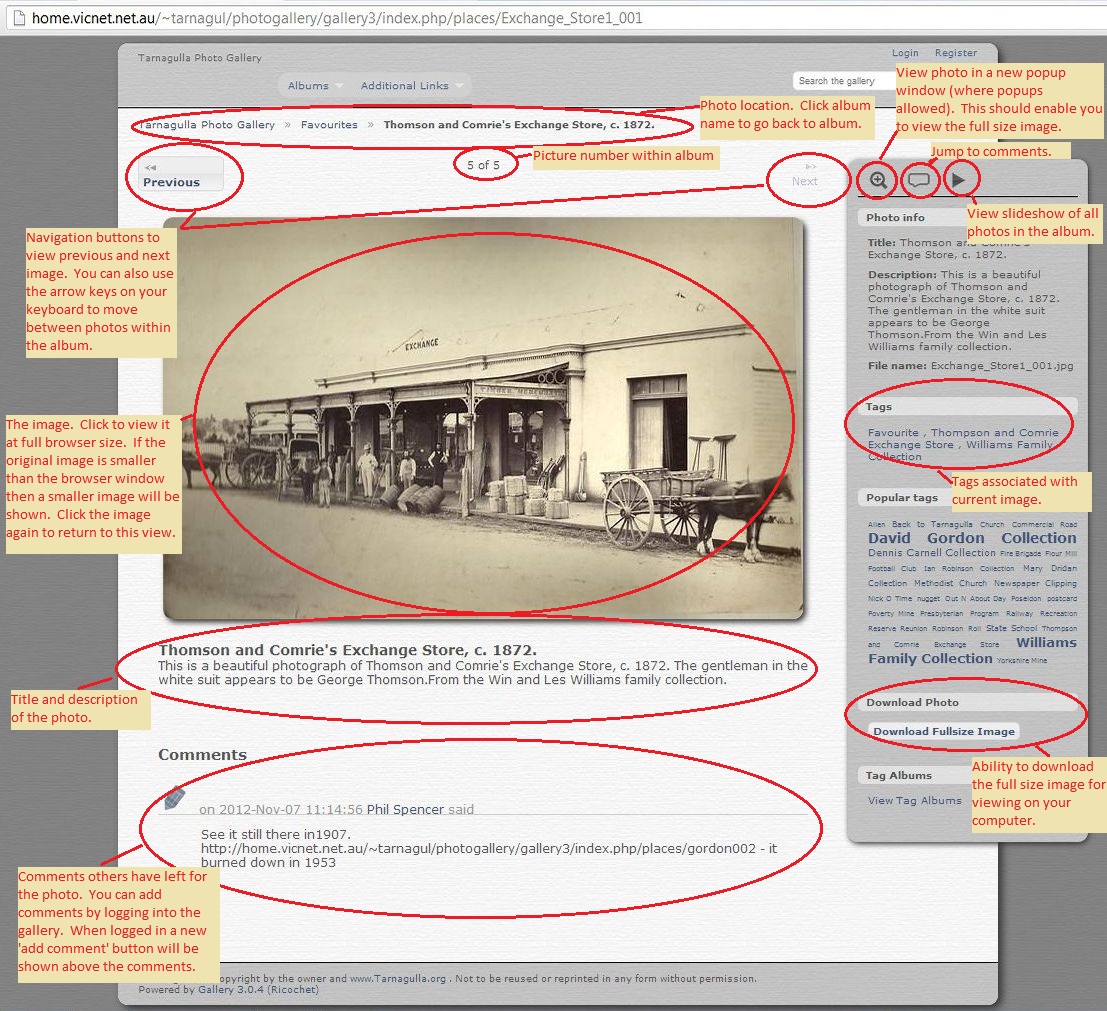This screenshot has height=1011, width=1107.
Task: Select the Favourite tag under Tags
Action: point(893,433)
